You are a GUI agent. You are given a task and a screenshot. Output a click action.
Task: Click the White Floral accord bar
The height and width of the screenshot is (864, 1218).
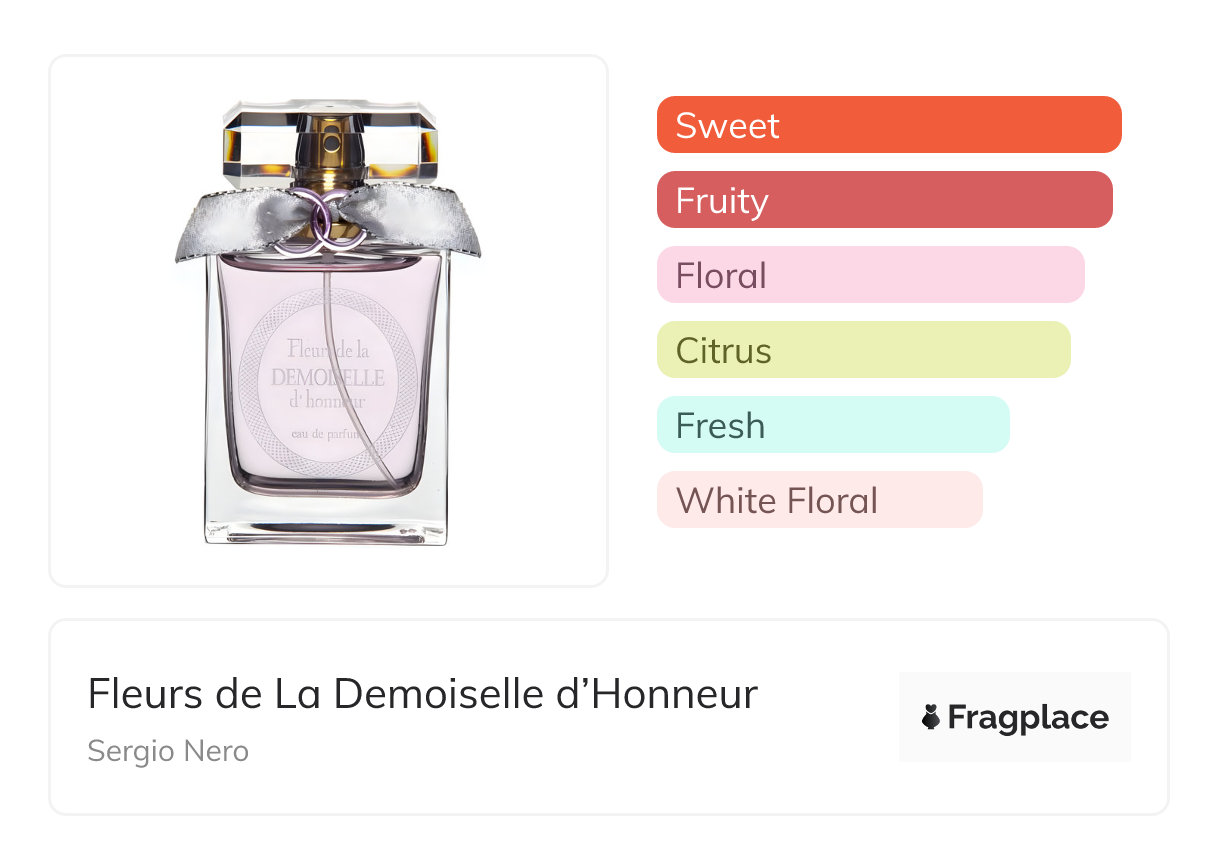coord(819,500)
